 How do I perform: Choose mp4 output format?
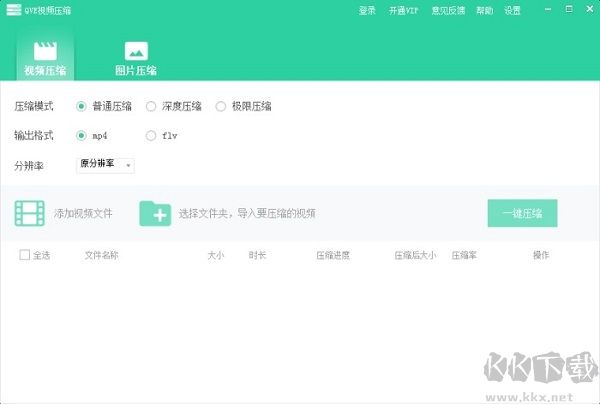[81, 135]
